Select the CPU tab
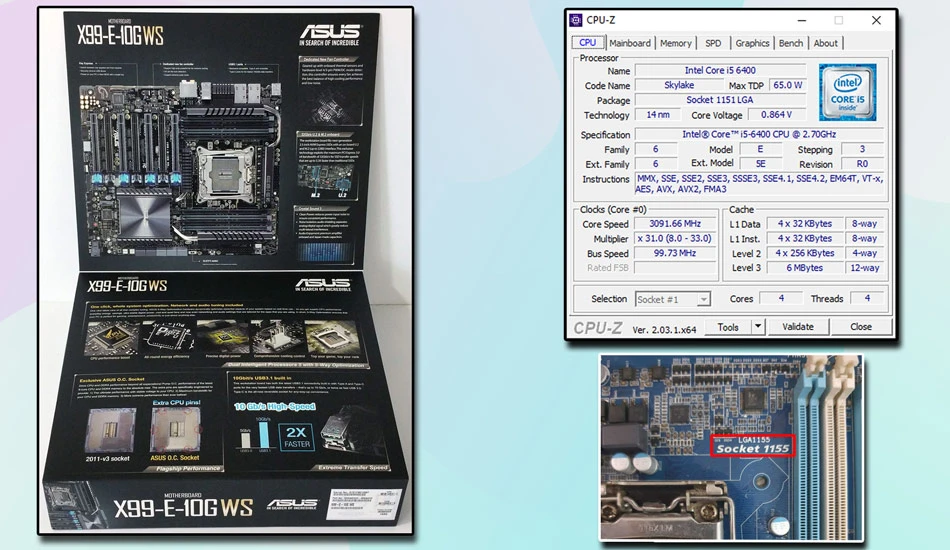The image size is (950, 550). click(588, 42)
